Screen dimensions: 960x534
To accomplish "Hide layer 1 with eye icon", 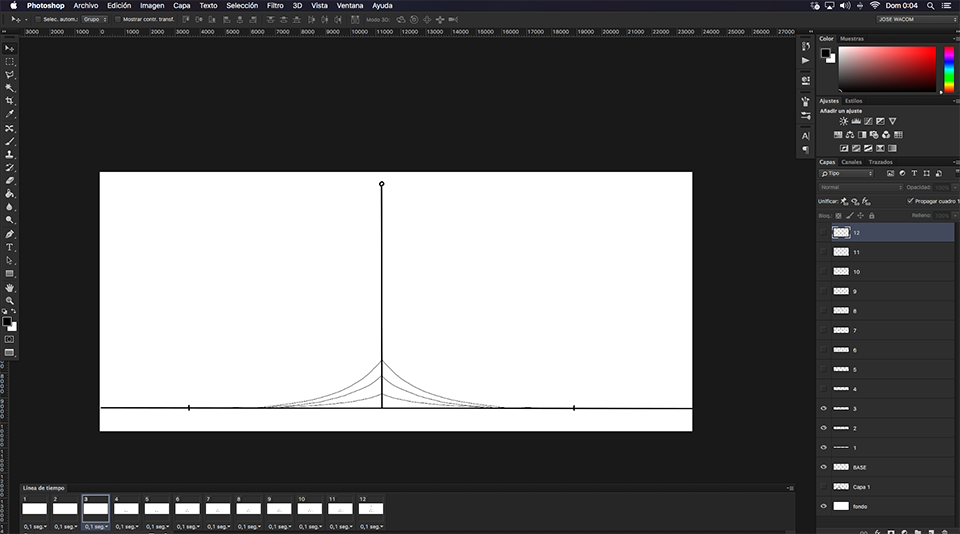I will 823,448.
